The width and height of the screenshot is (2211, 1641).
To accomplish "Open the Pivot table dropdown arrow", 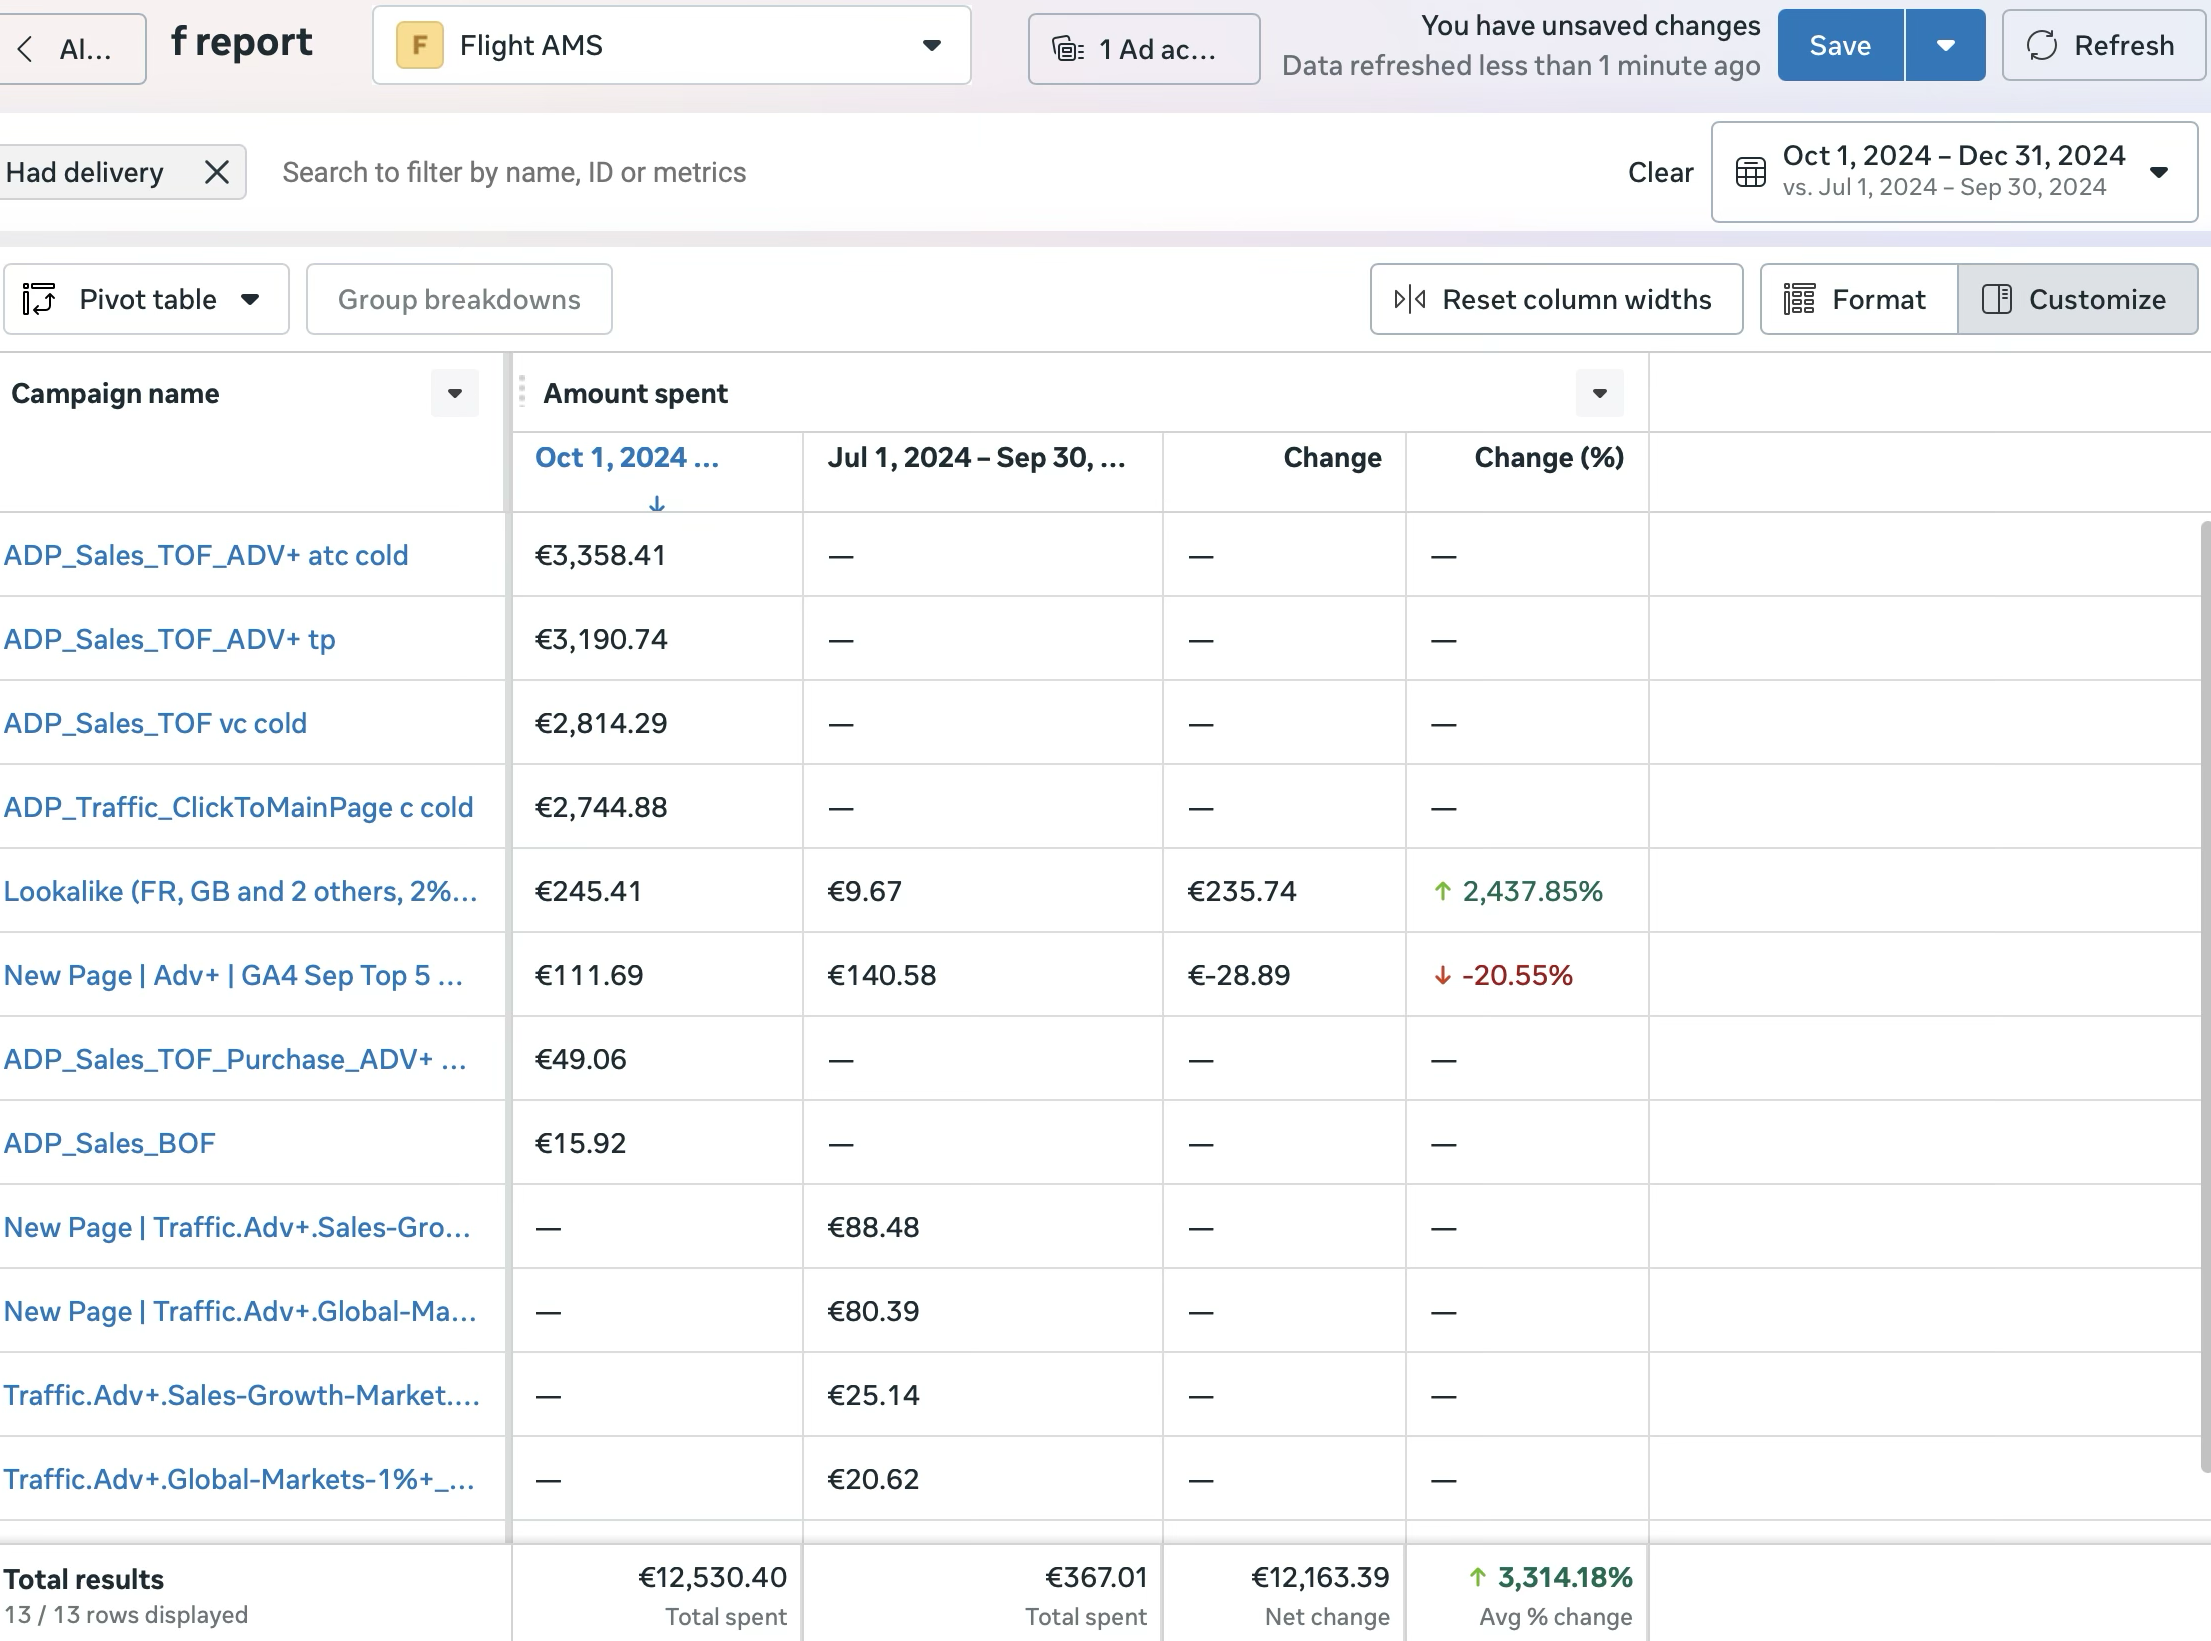I will (250, 299).
